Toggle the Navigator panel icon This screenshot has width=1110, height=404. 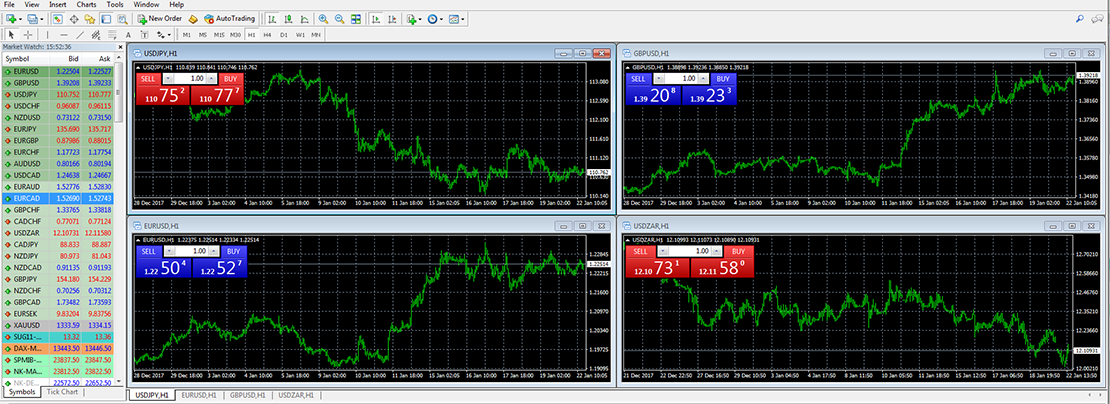point(90,18)
